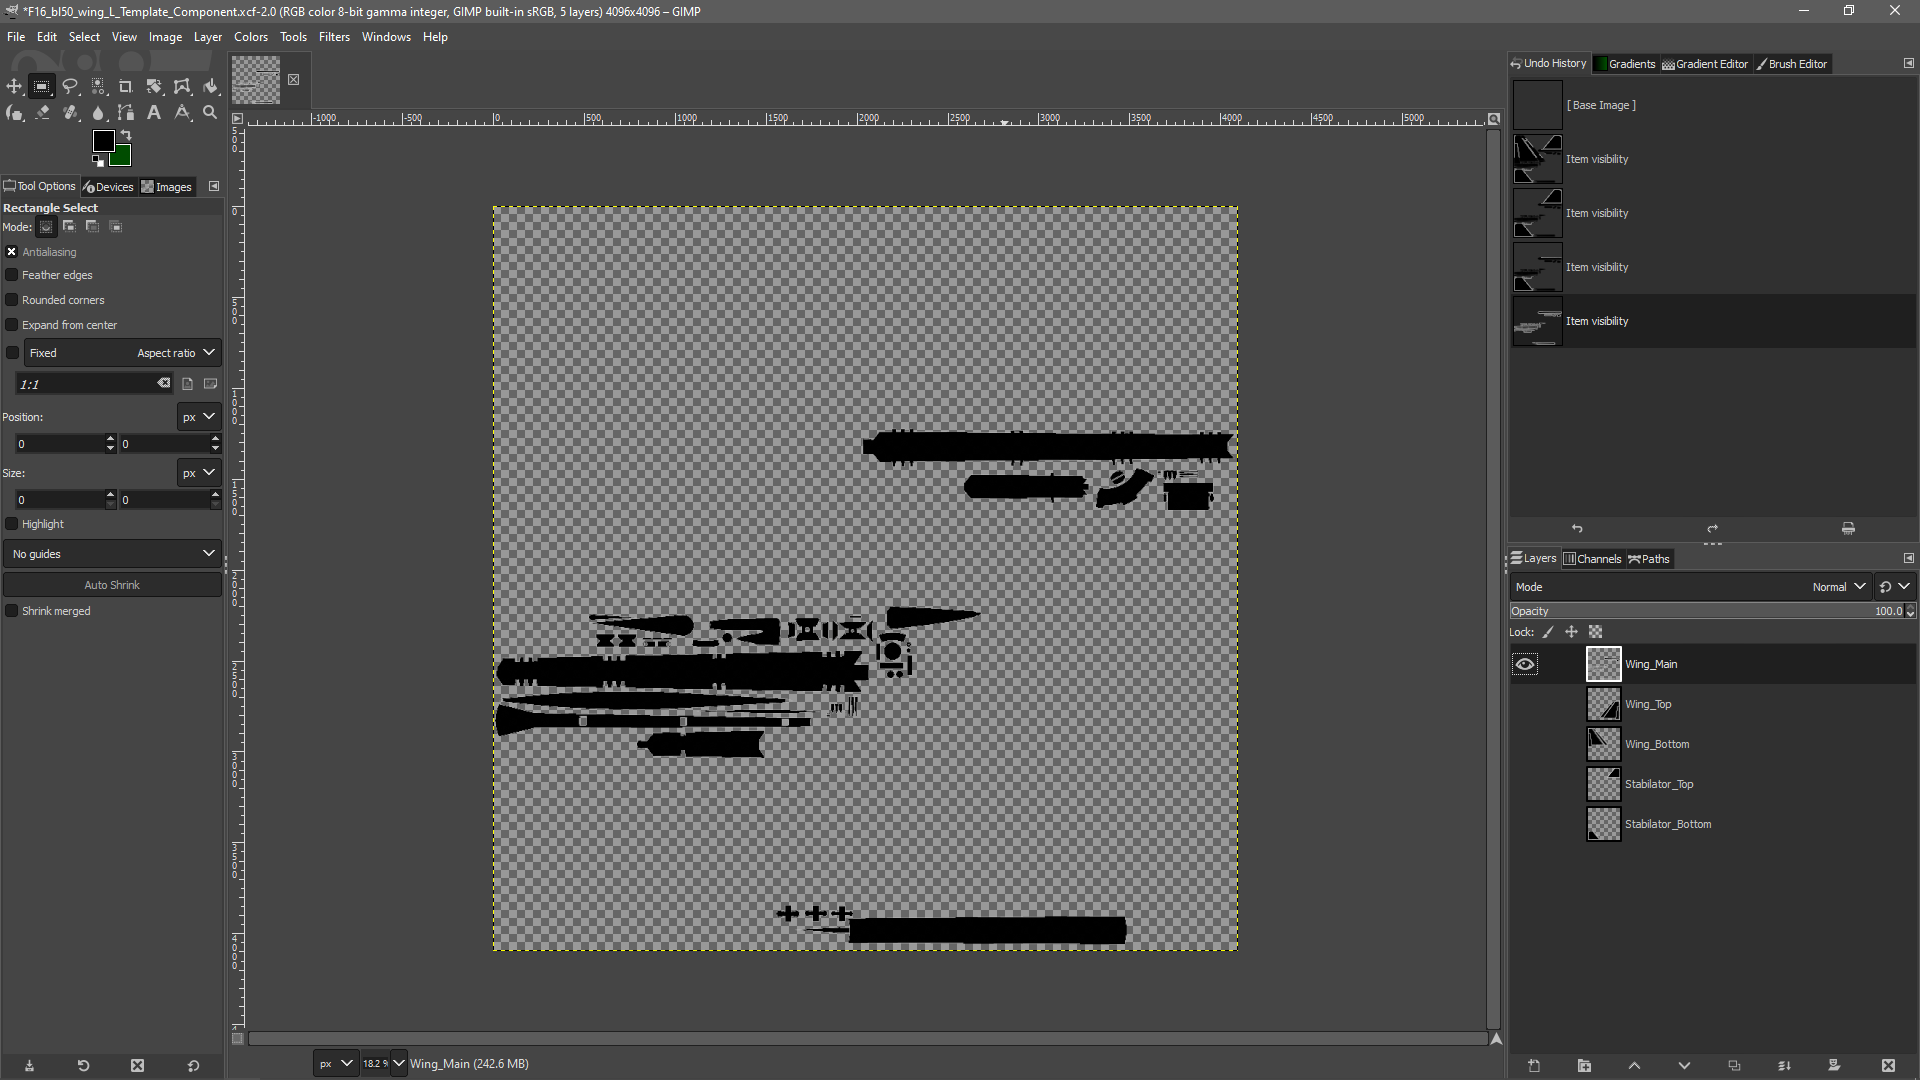Open the layer Mode Normal dropdown
The image size is (1920, 1080).
1838,587
